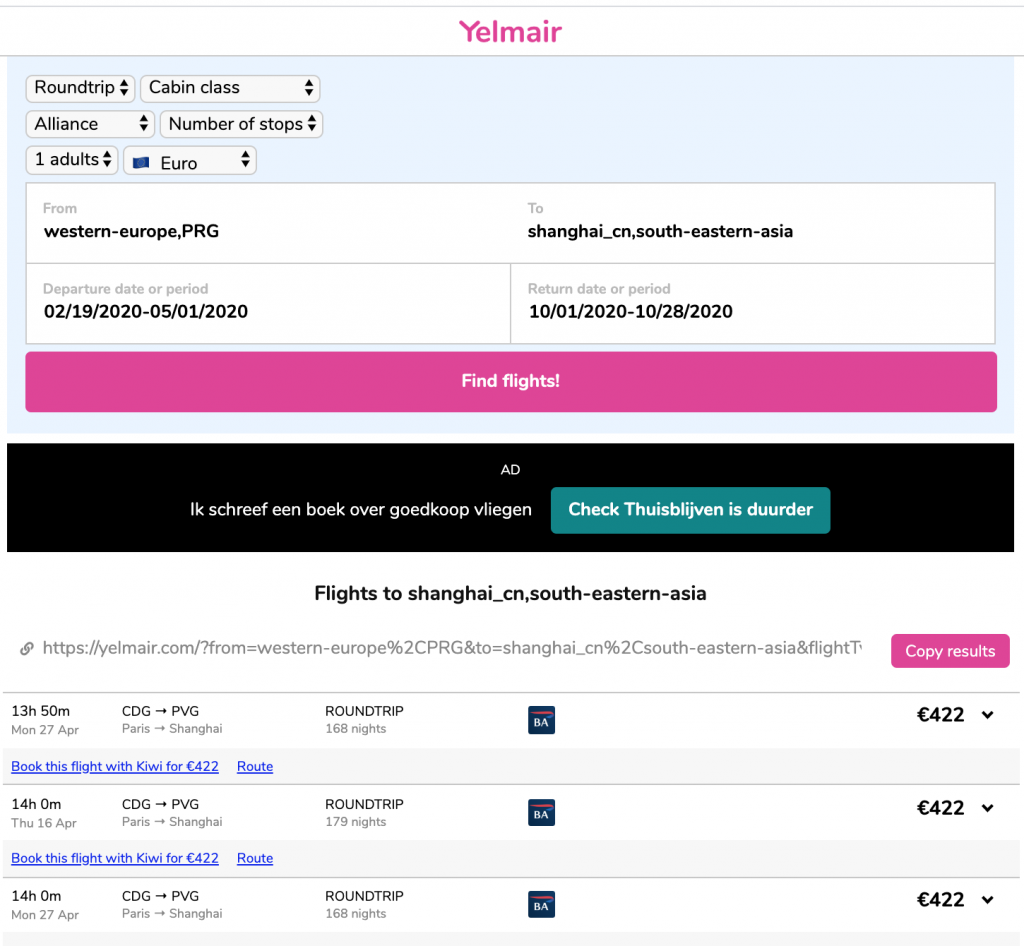Click the Copy results button
The width and height of the screenshot is (1024, 946).
point(950,651)
